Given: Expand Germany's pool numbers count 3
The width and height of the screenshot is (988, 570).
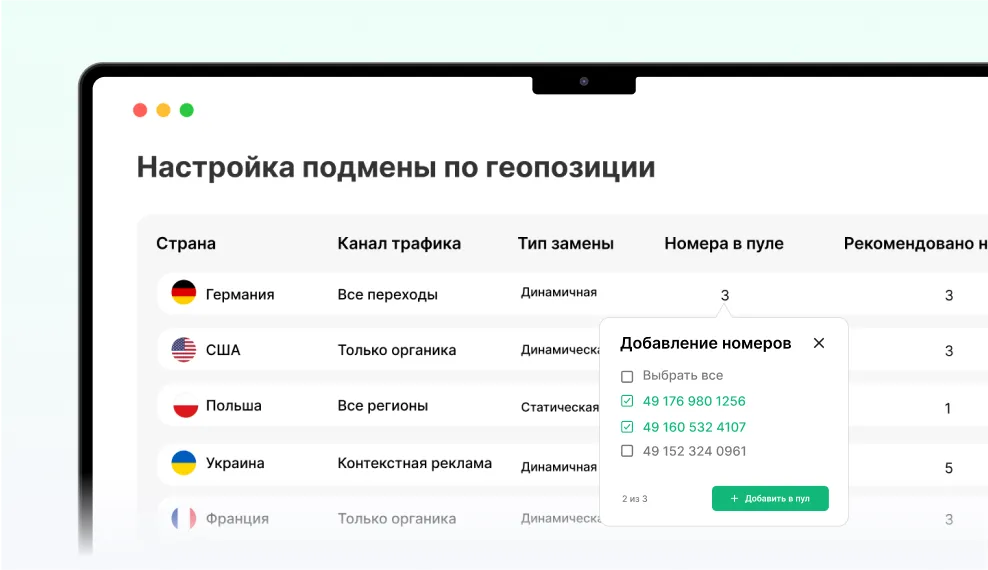Looking at the screenshot, I should (x=725, y=295).
